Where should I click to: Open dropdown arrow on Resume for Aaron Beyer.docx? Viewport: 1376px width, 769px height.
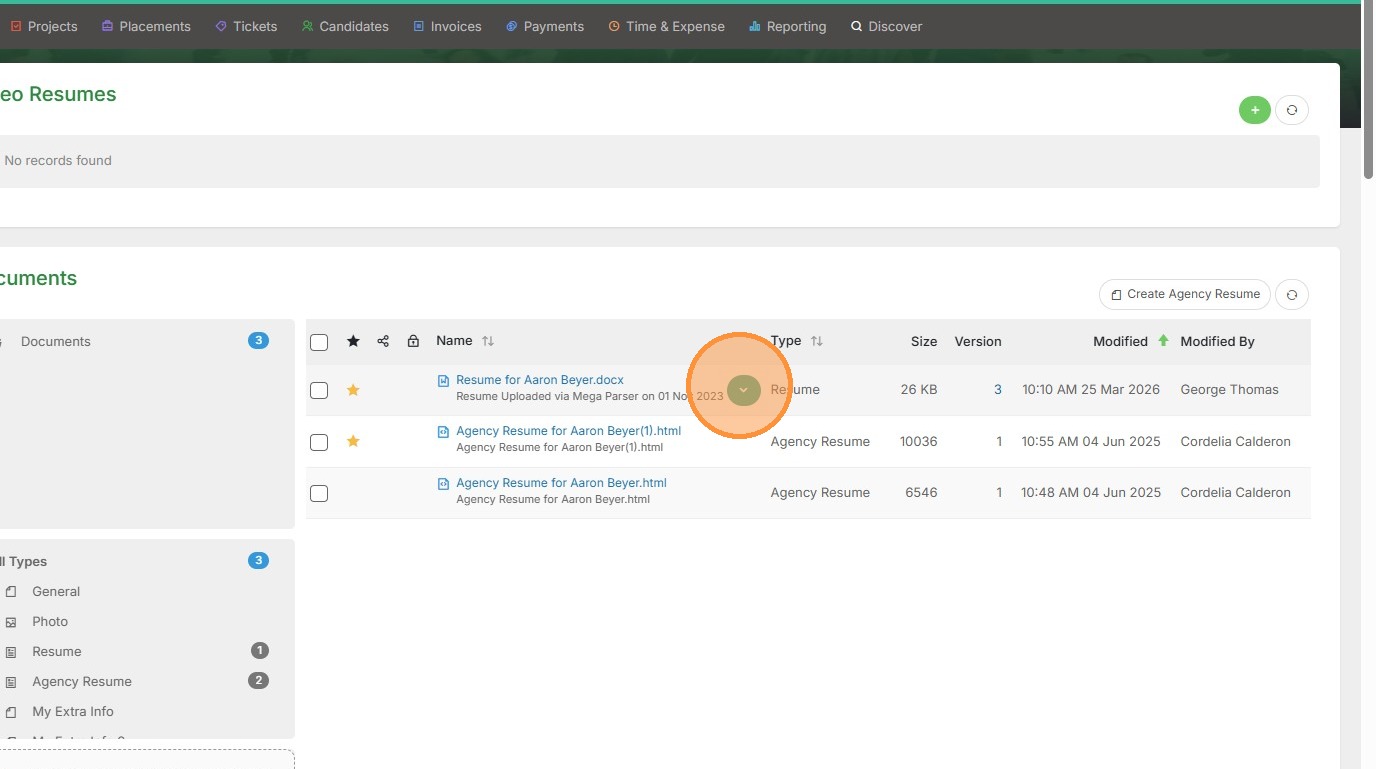tap(743, 390)
